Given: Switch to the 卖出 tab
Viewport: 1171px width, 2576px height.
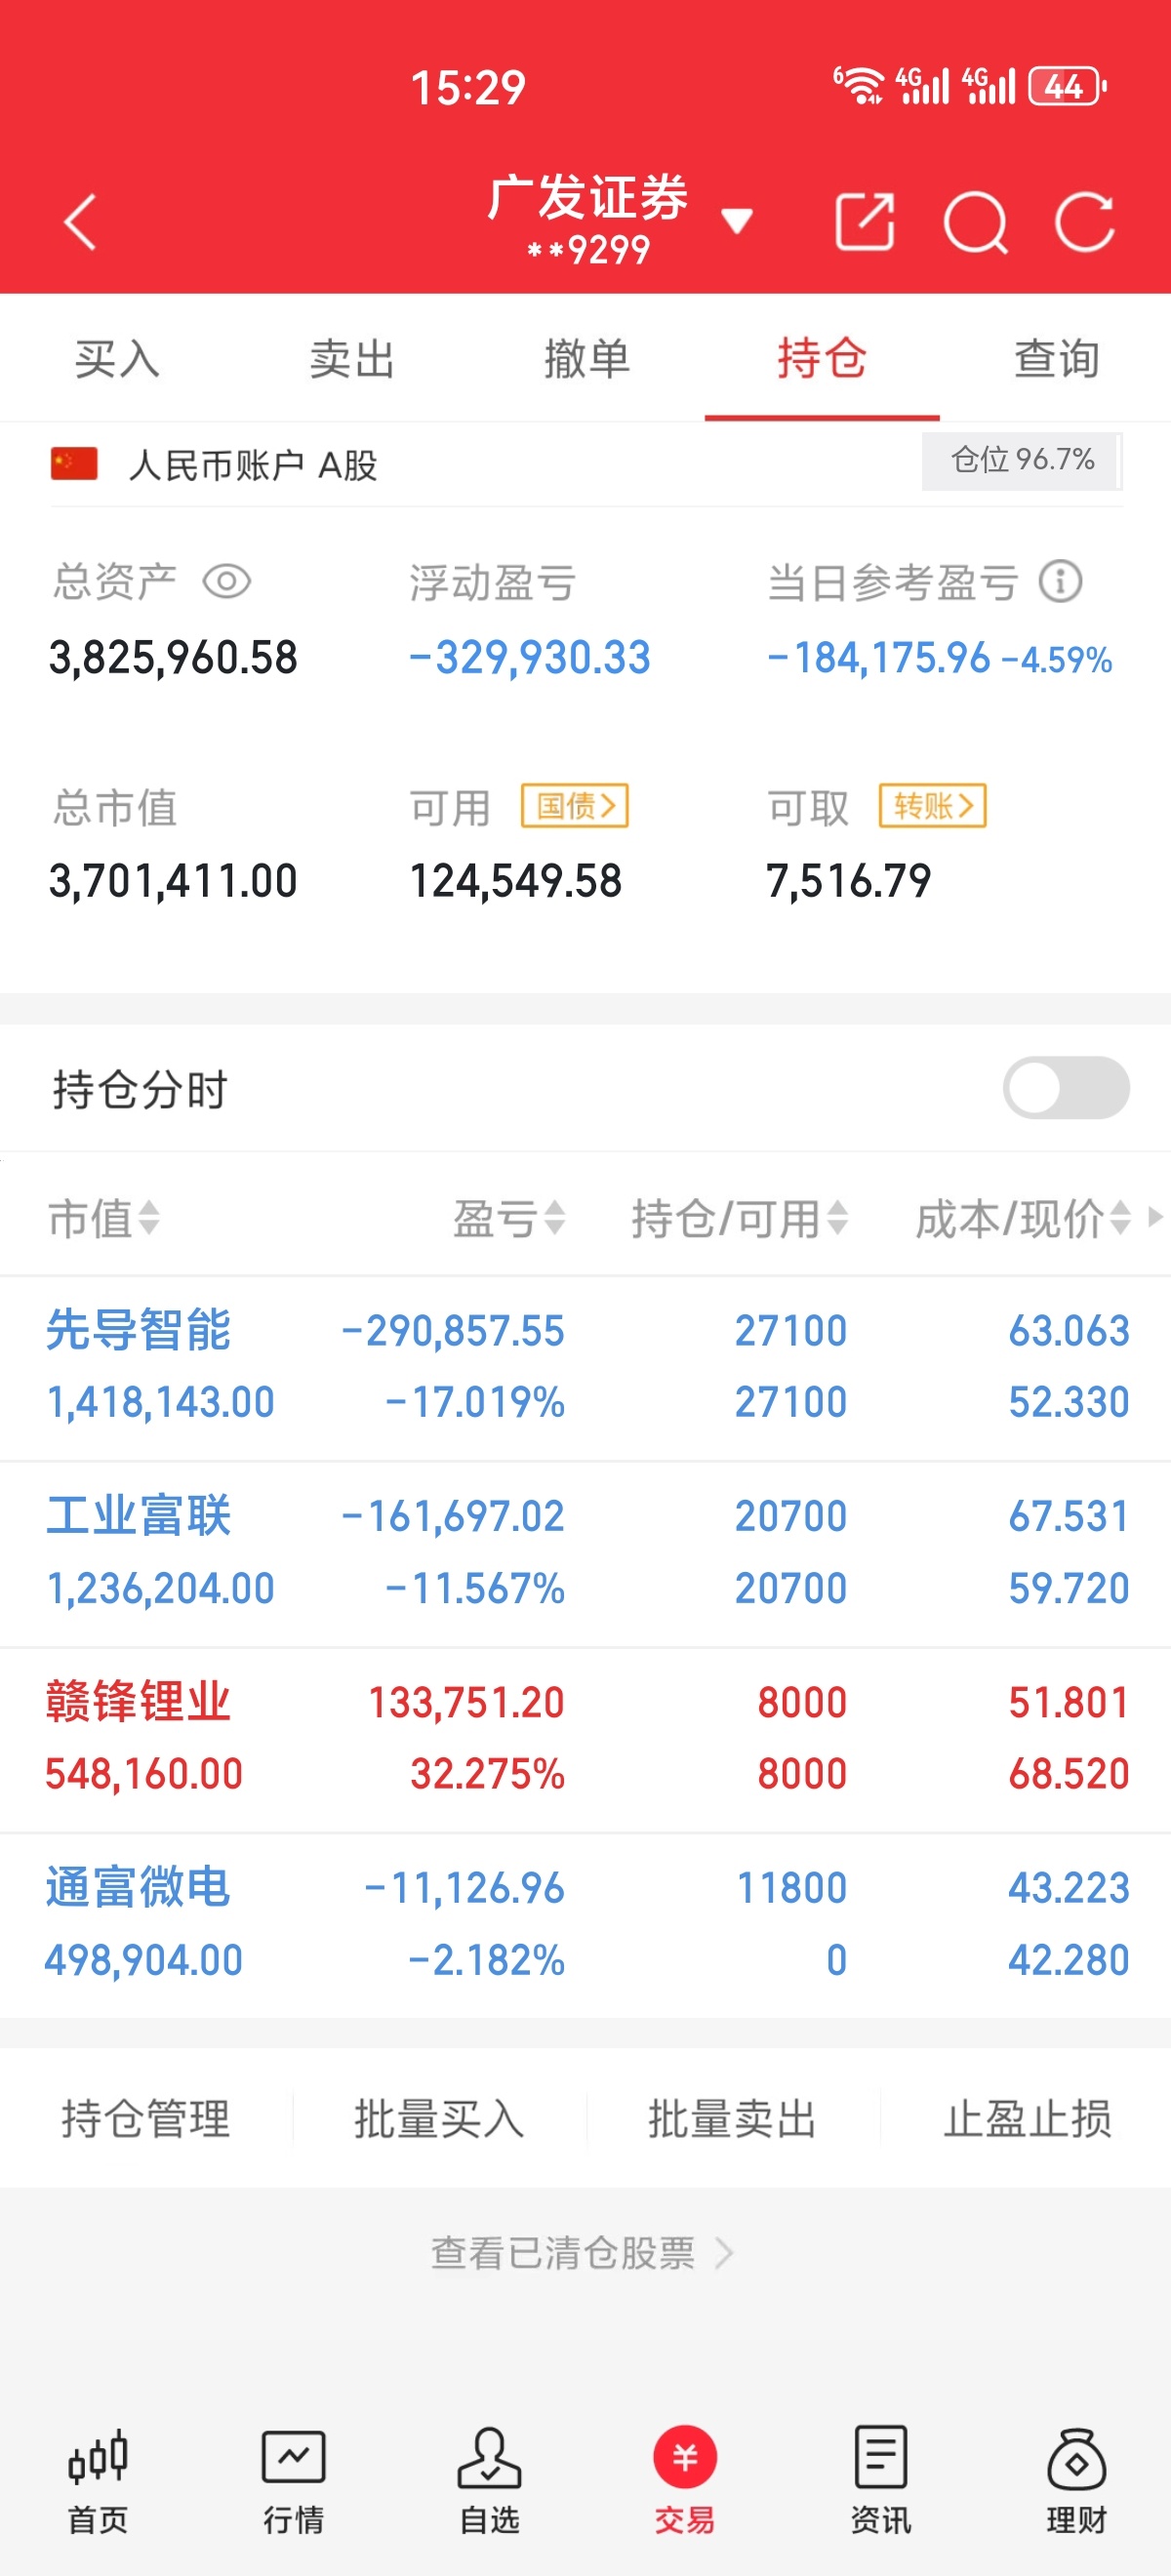Looking at the screenshot, I should (352, 358).
